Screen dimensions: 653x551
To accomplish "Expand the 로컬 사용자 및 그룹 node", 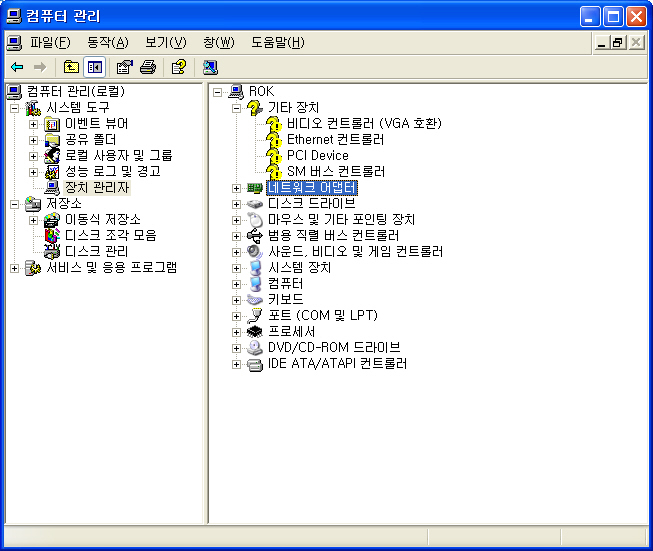I will (x=34, y=156).
